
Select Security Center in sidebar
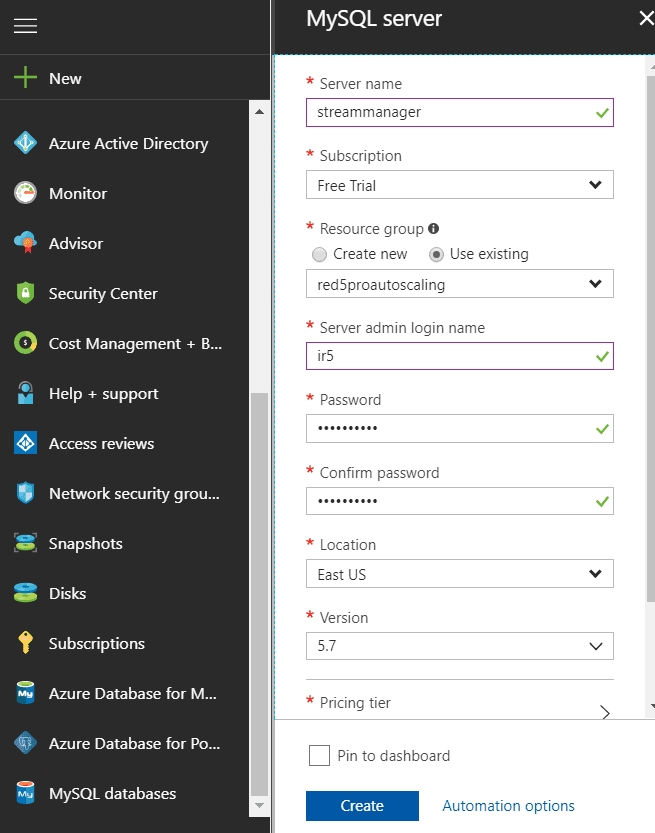click(103, 294)
